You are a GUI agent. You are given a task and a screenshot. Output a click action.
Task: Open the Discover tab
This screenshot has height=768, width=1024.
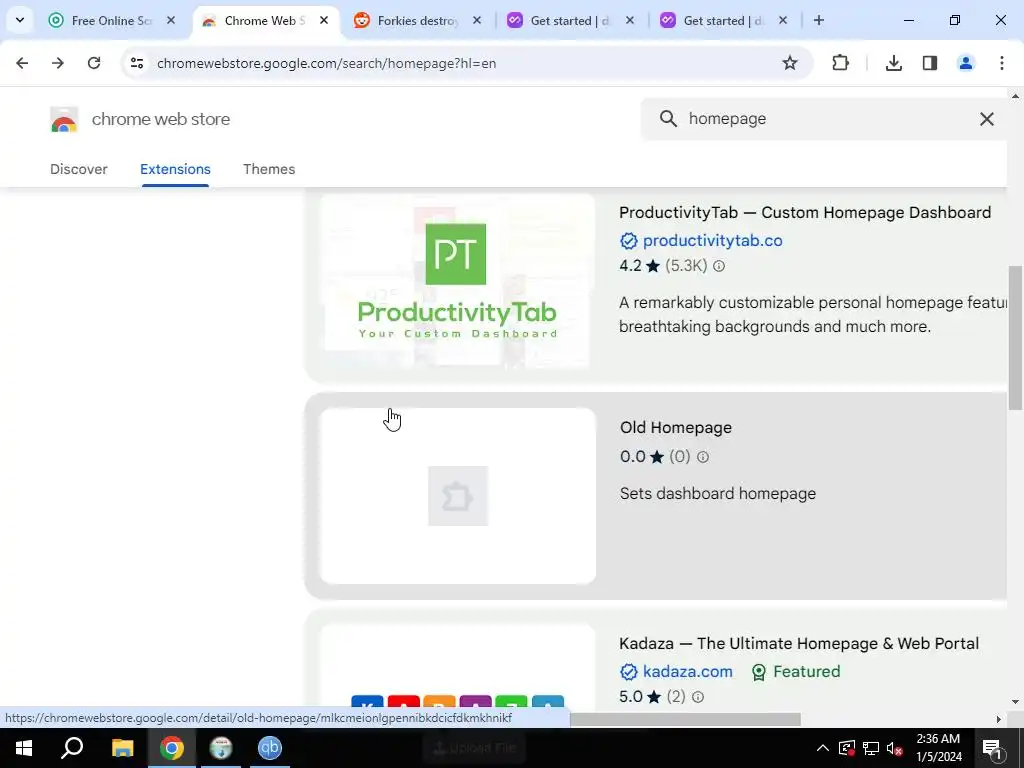[79, 169]
